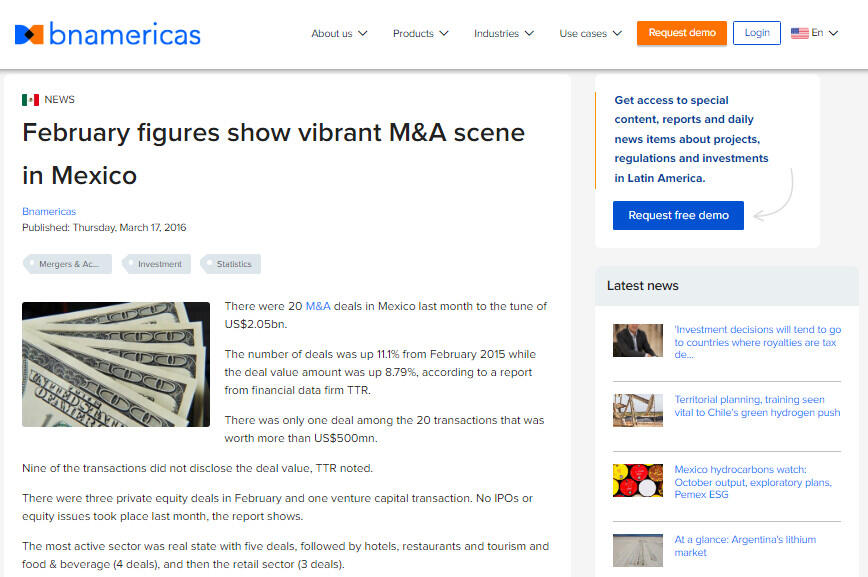
Task: Expand the Industries menu
Action: [x=503, y=33]
